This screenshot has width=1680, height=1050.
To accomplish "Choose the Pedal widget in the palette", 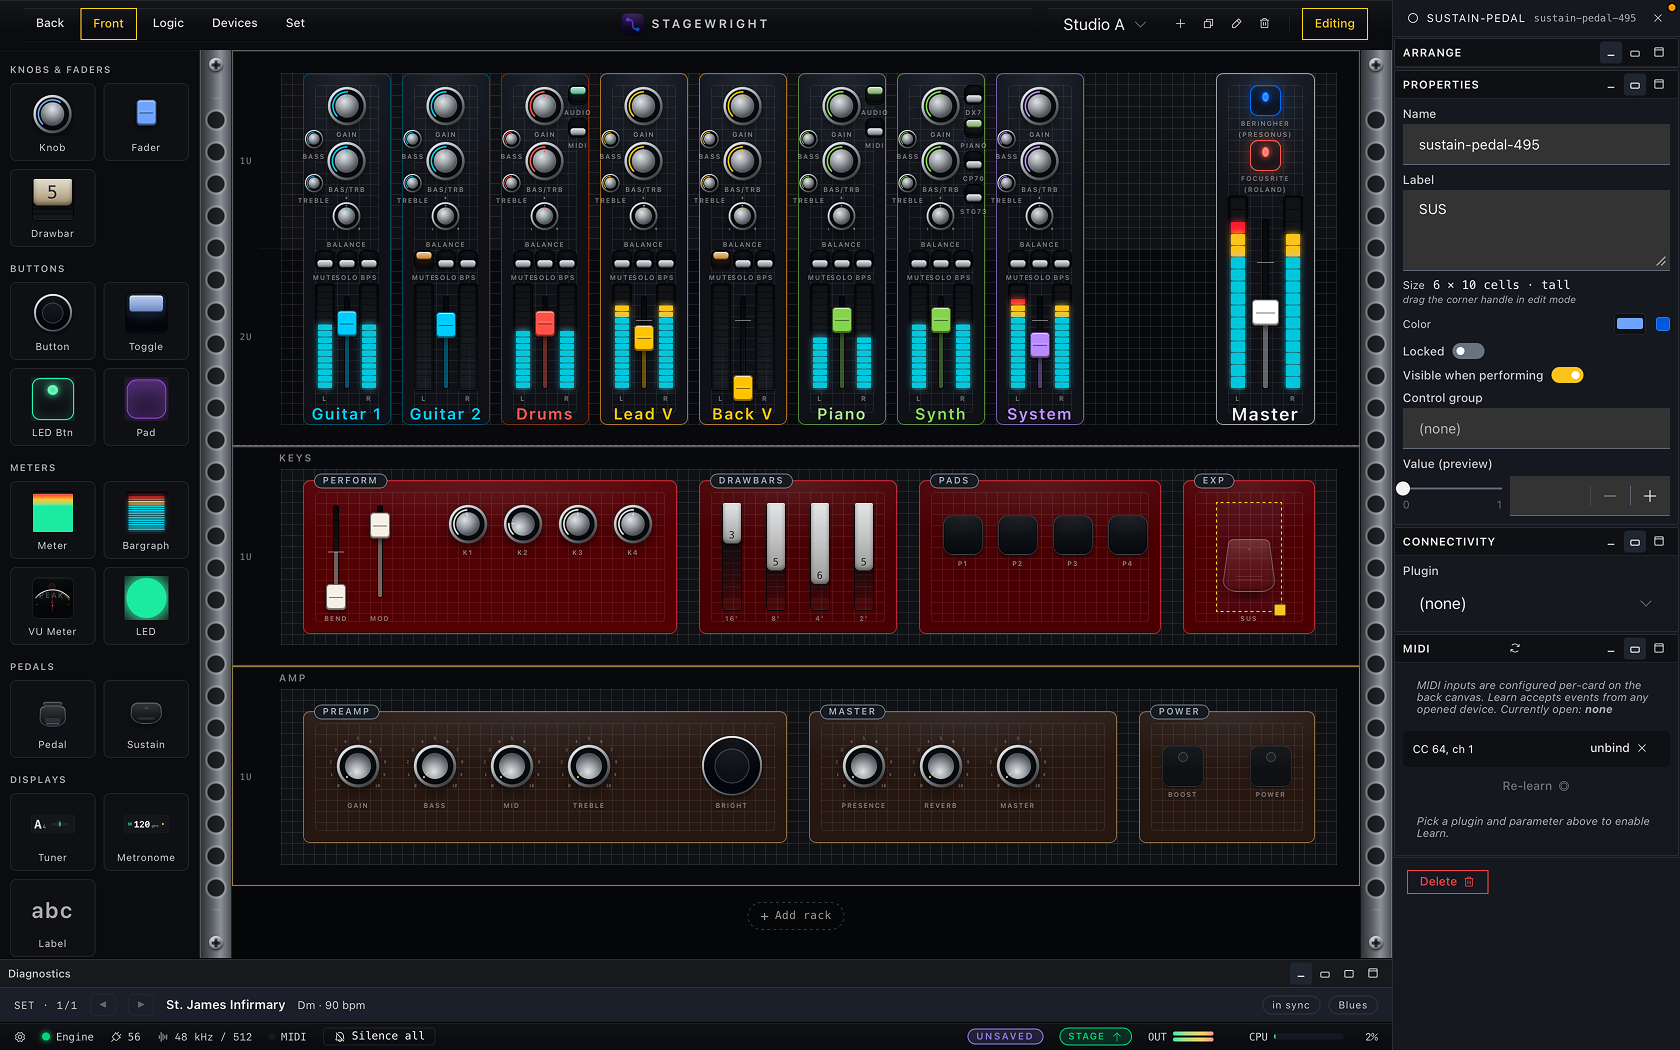I will pyautogui.click(x=52, y=719).
